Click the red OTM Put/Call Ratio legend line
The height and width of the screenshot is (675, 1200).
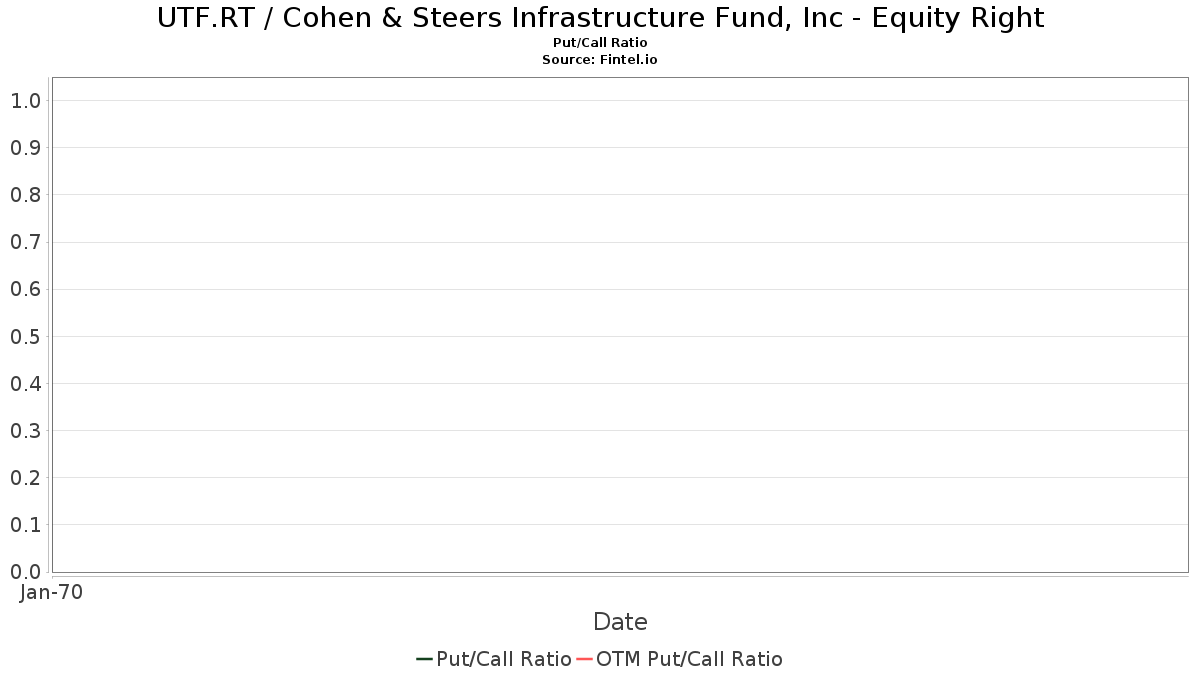click(584, 659)
